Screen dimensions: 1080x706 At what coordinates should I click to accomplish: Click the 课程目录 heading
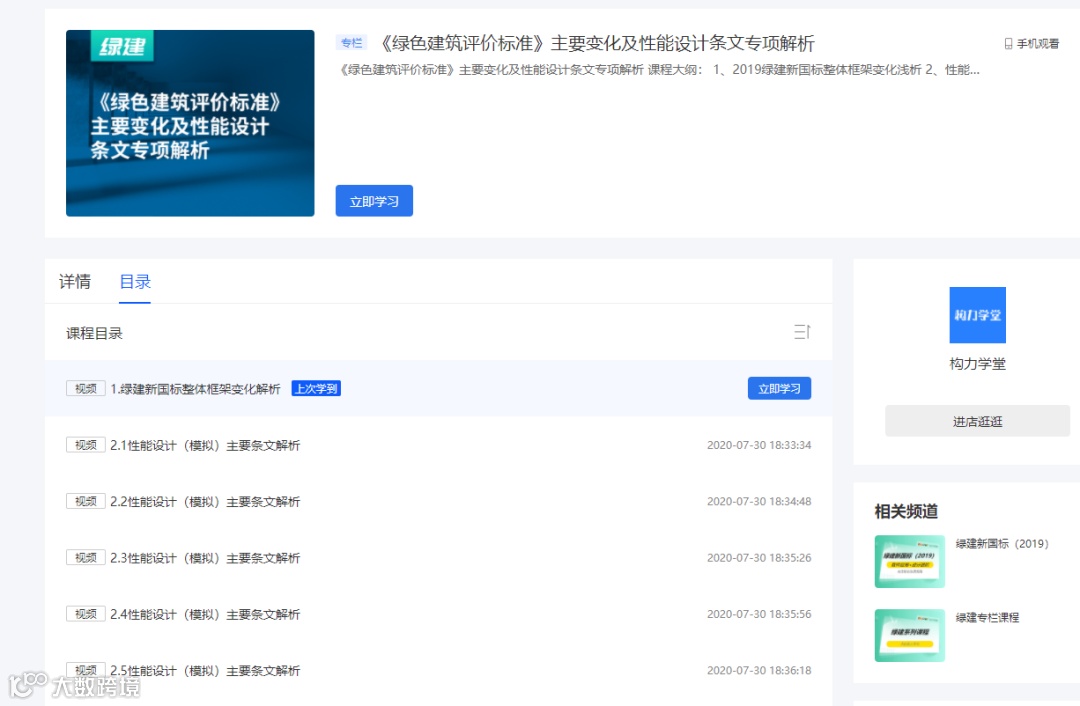94,333
